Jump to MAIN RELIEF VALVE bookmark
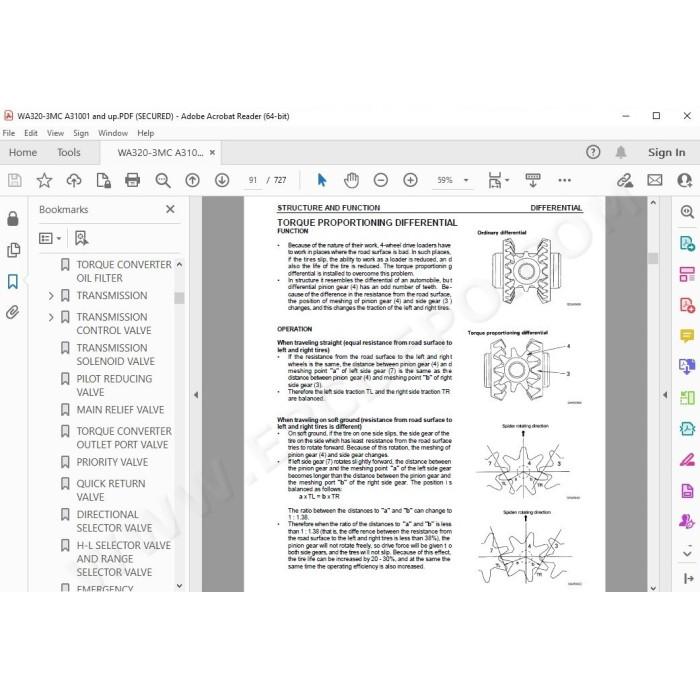The width and height of the screenshot is (700, 700). point(120,410)
